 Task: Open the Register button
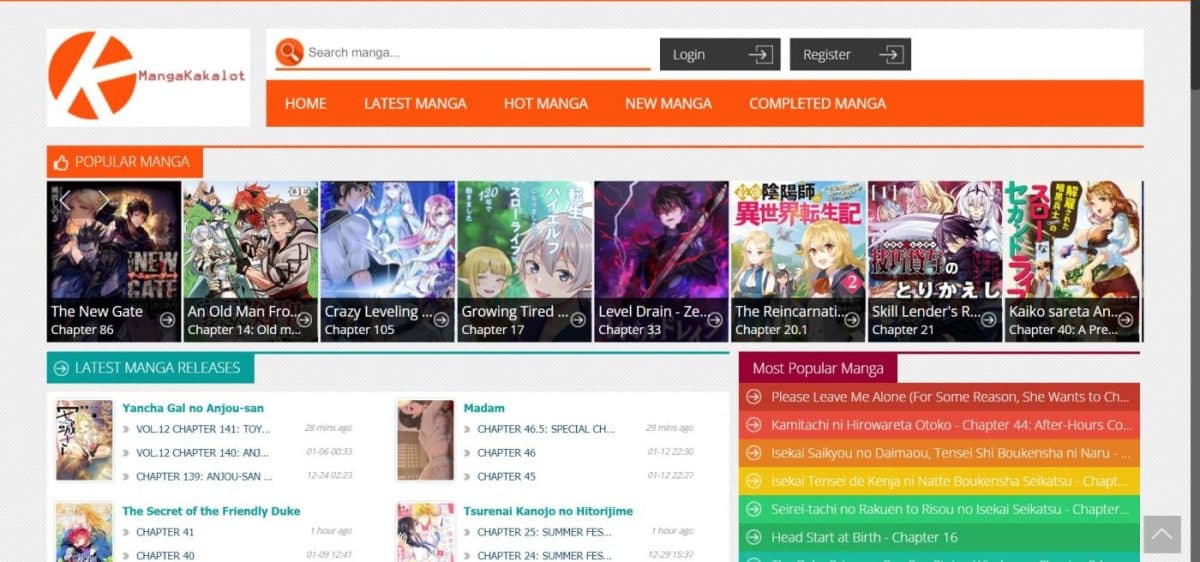(x=849, y=54)
